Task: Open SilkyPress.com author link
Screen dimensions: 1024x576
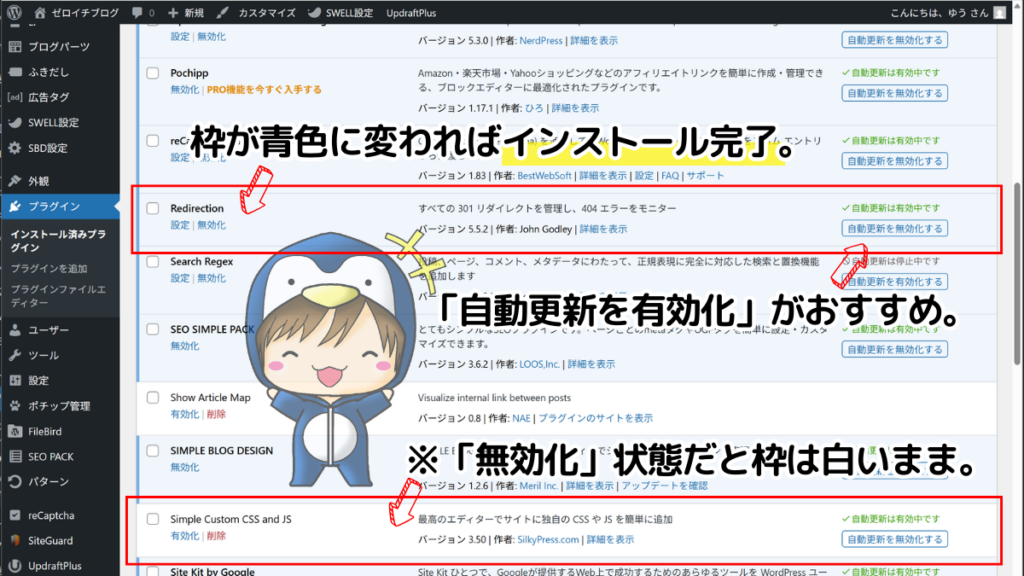Action: (x=548, y=539)
